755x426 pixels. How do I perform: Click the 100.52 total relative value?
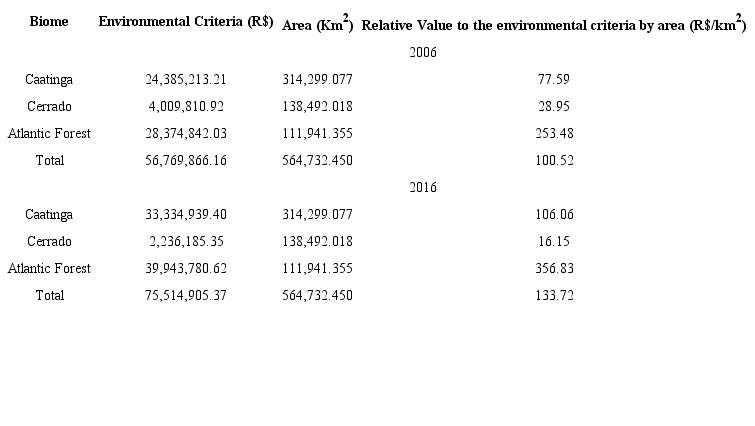pyautogui.click(x=553, y=160)
